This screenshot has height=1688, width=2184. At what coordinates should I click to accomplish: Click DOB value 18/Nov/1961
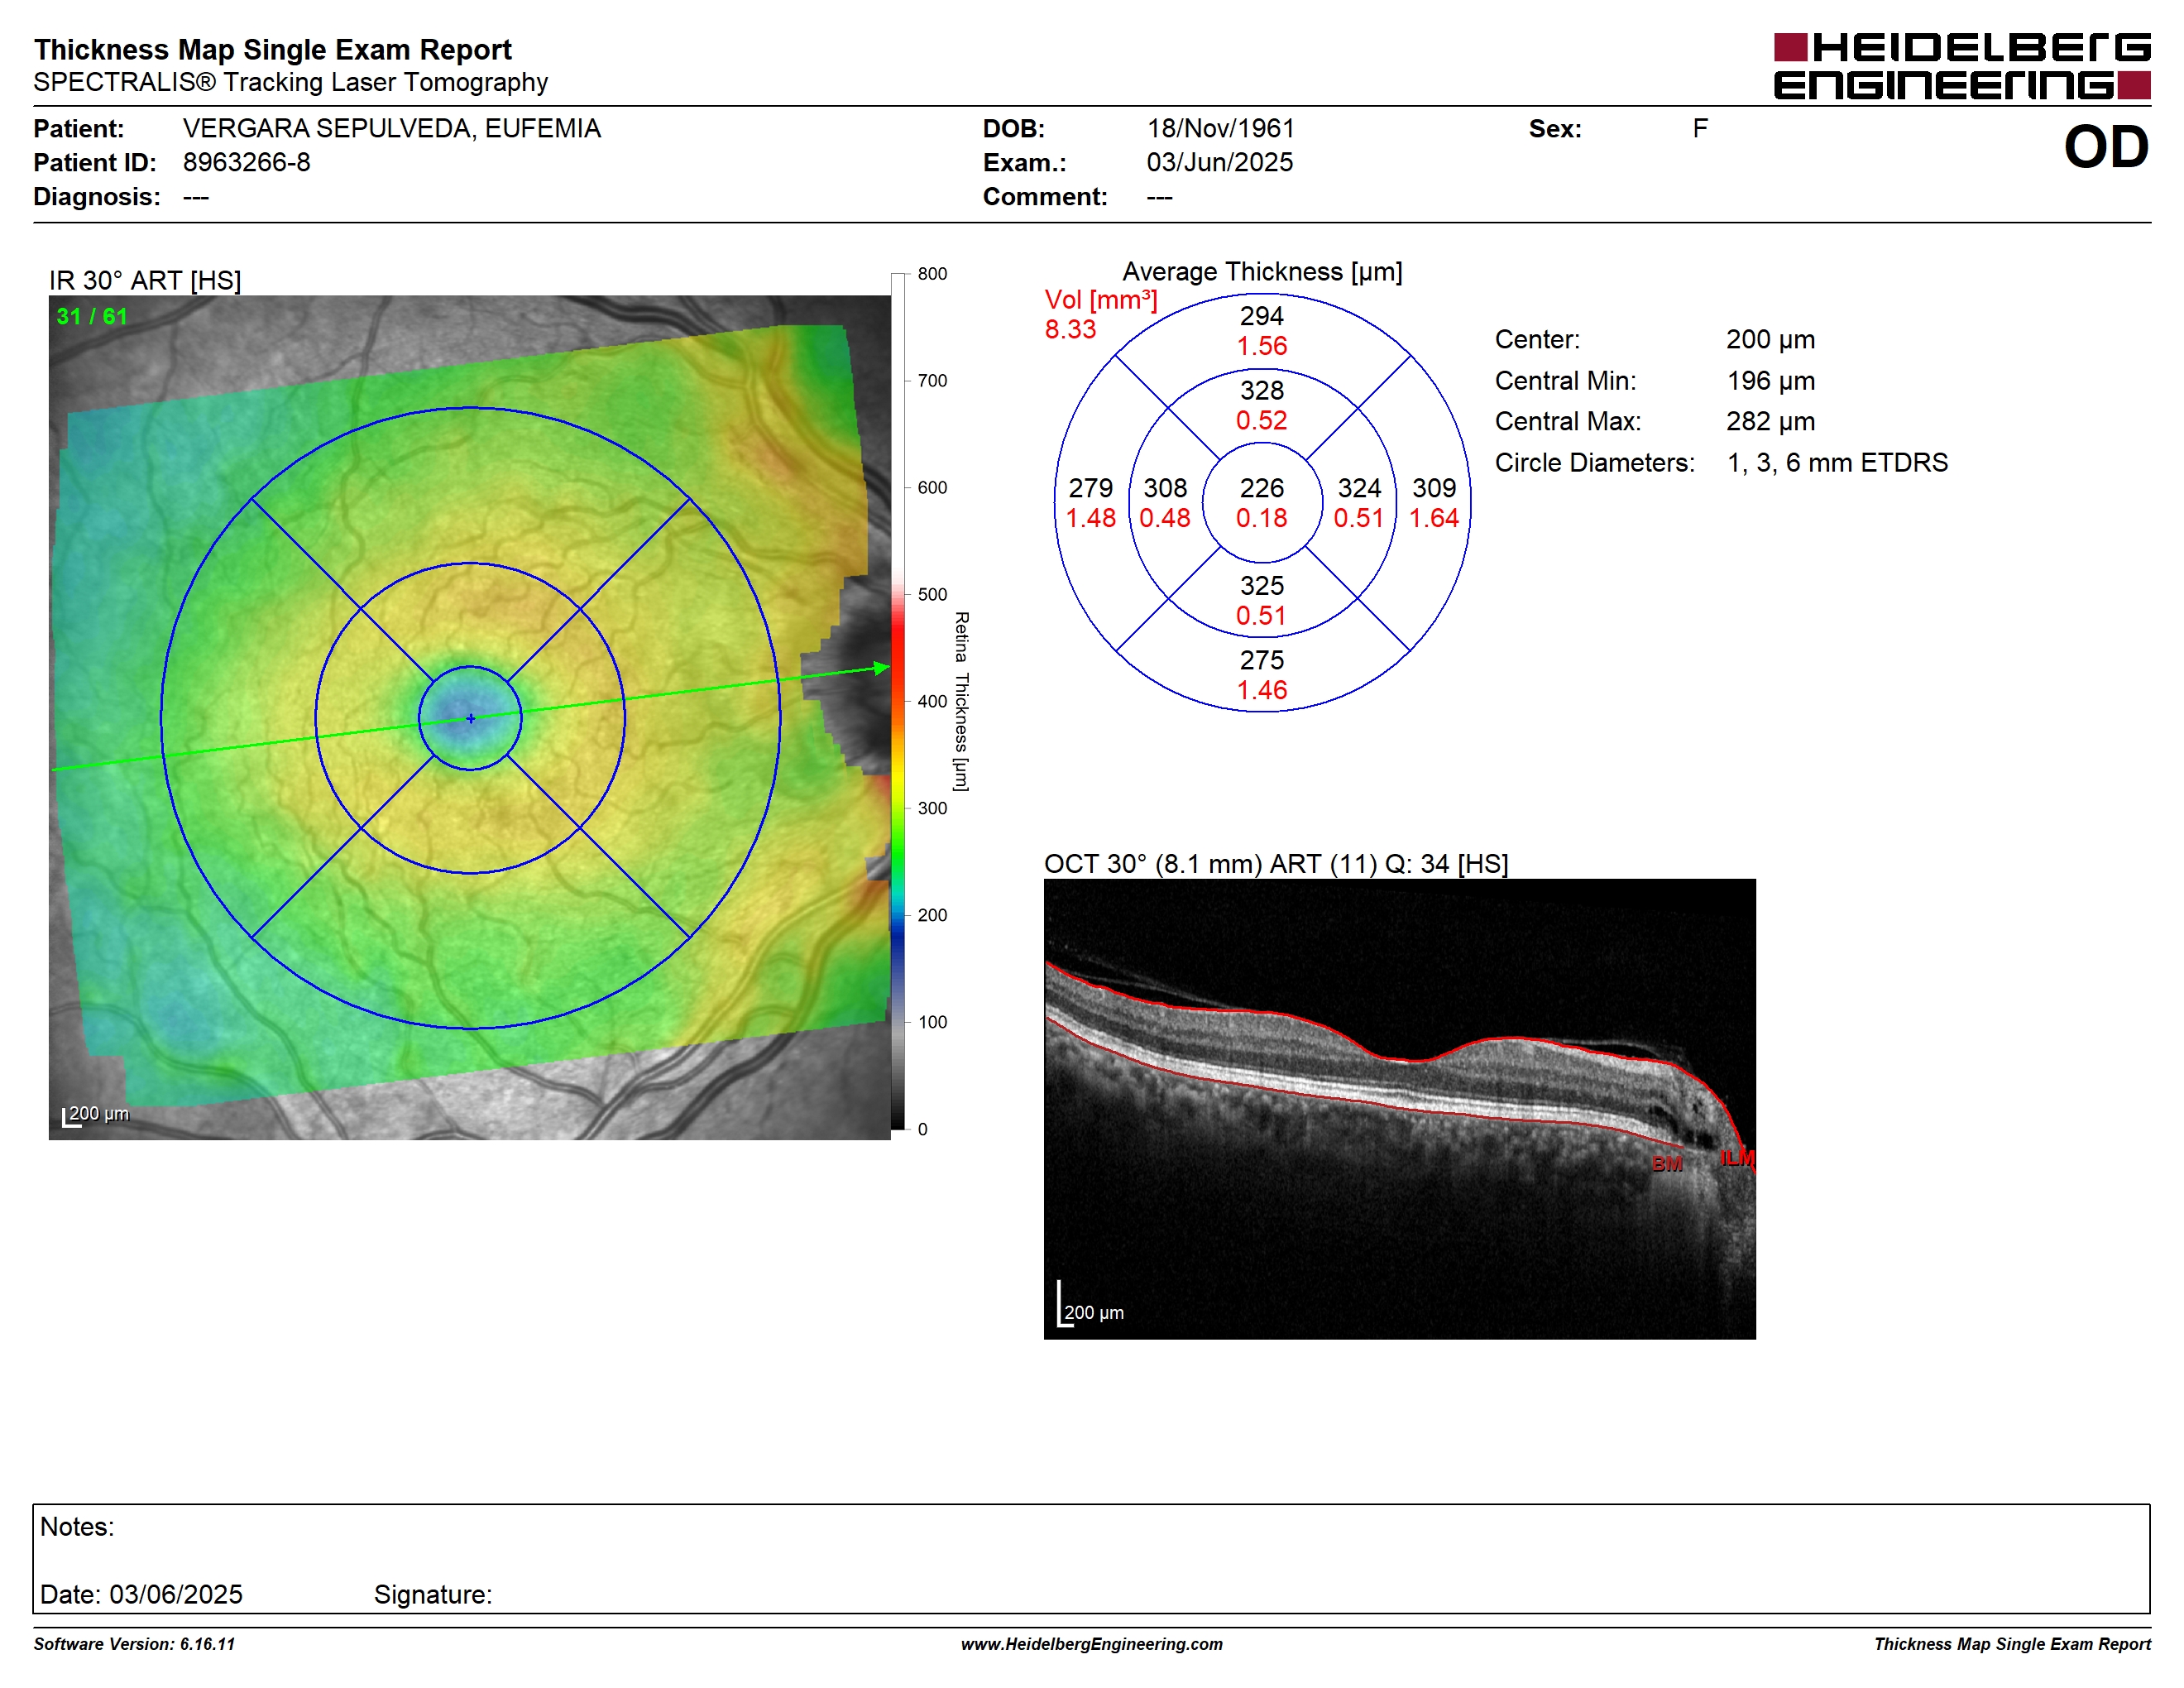(1220, 128)
